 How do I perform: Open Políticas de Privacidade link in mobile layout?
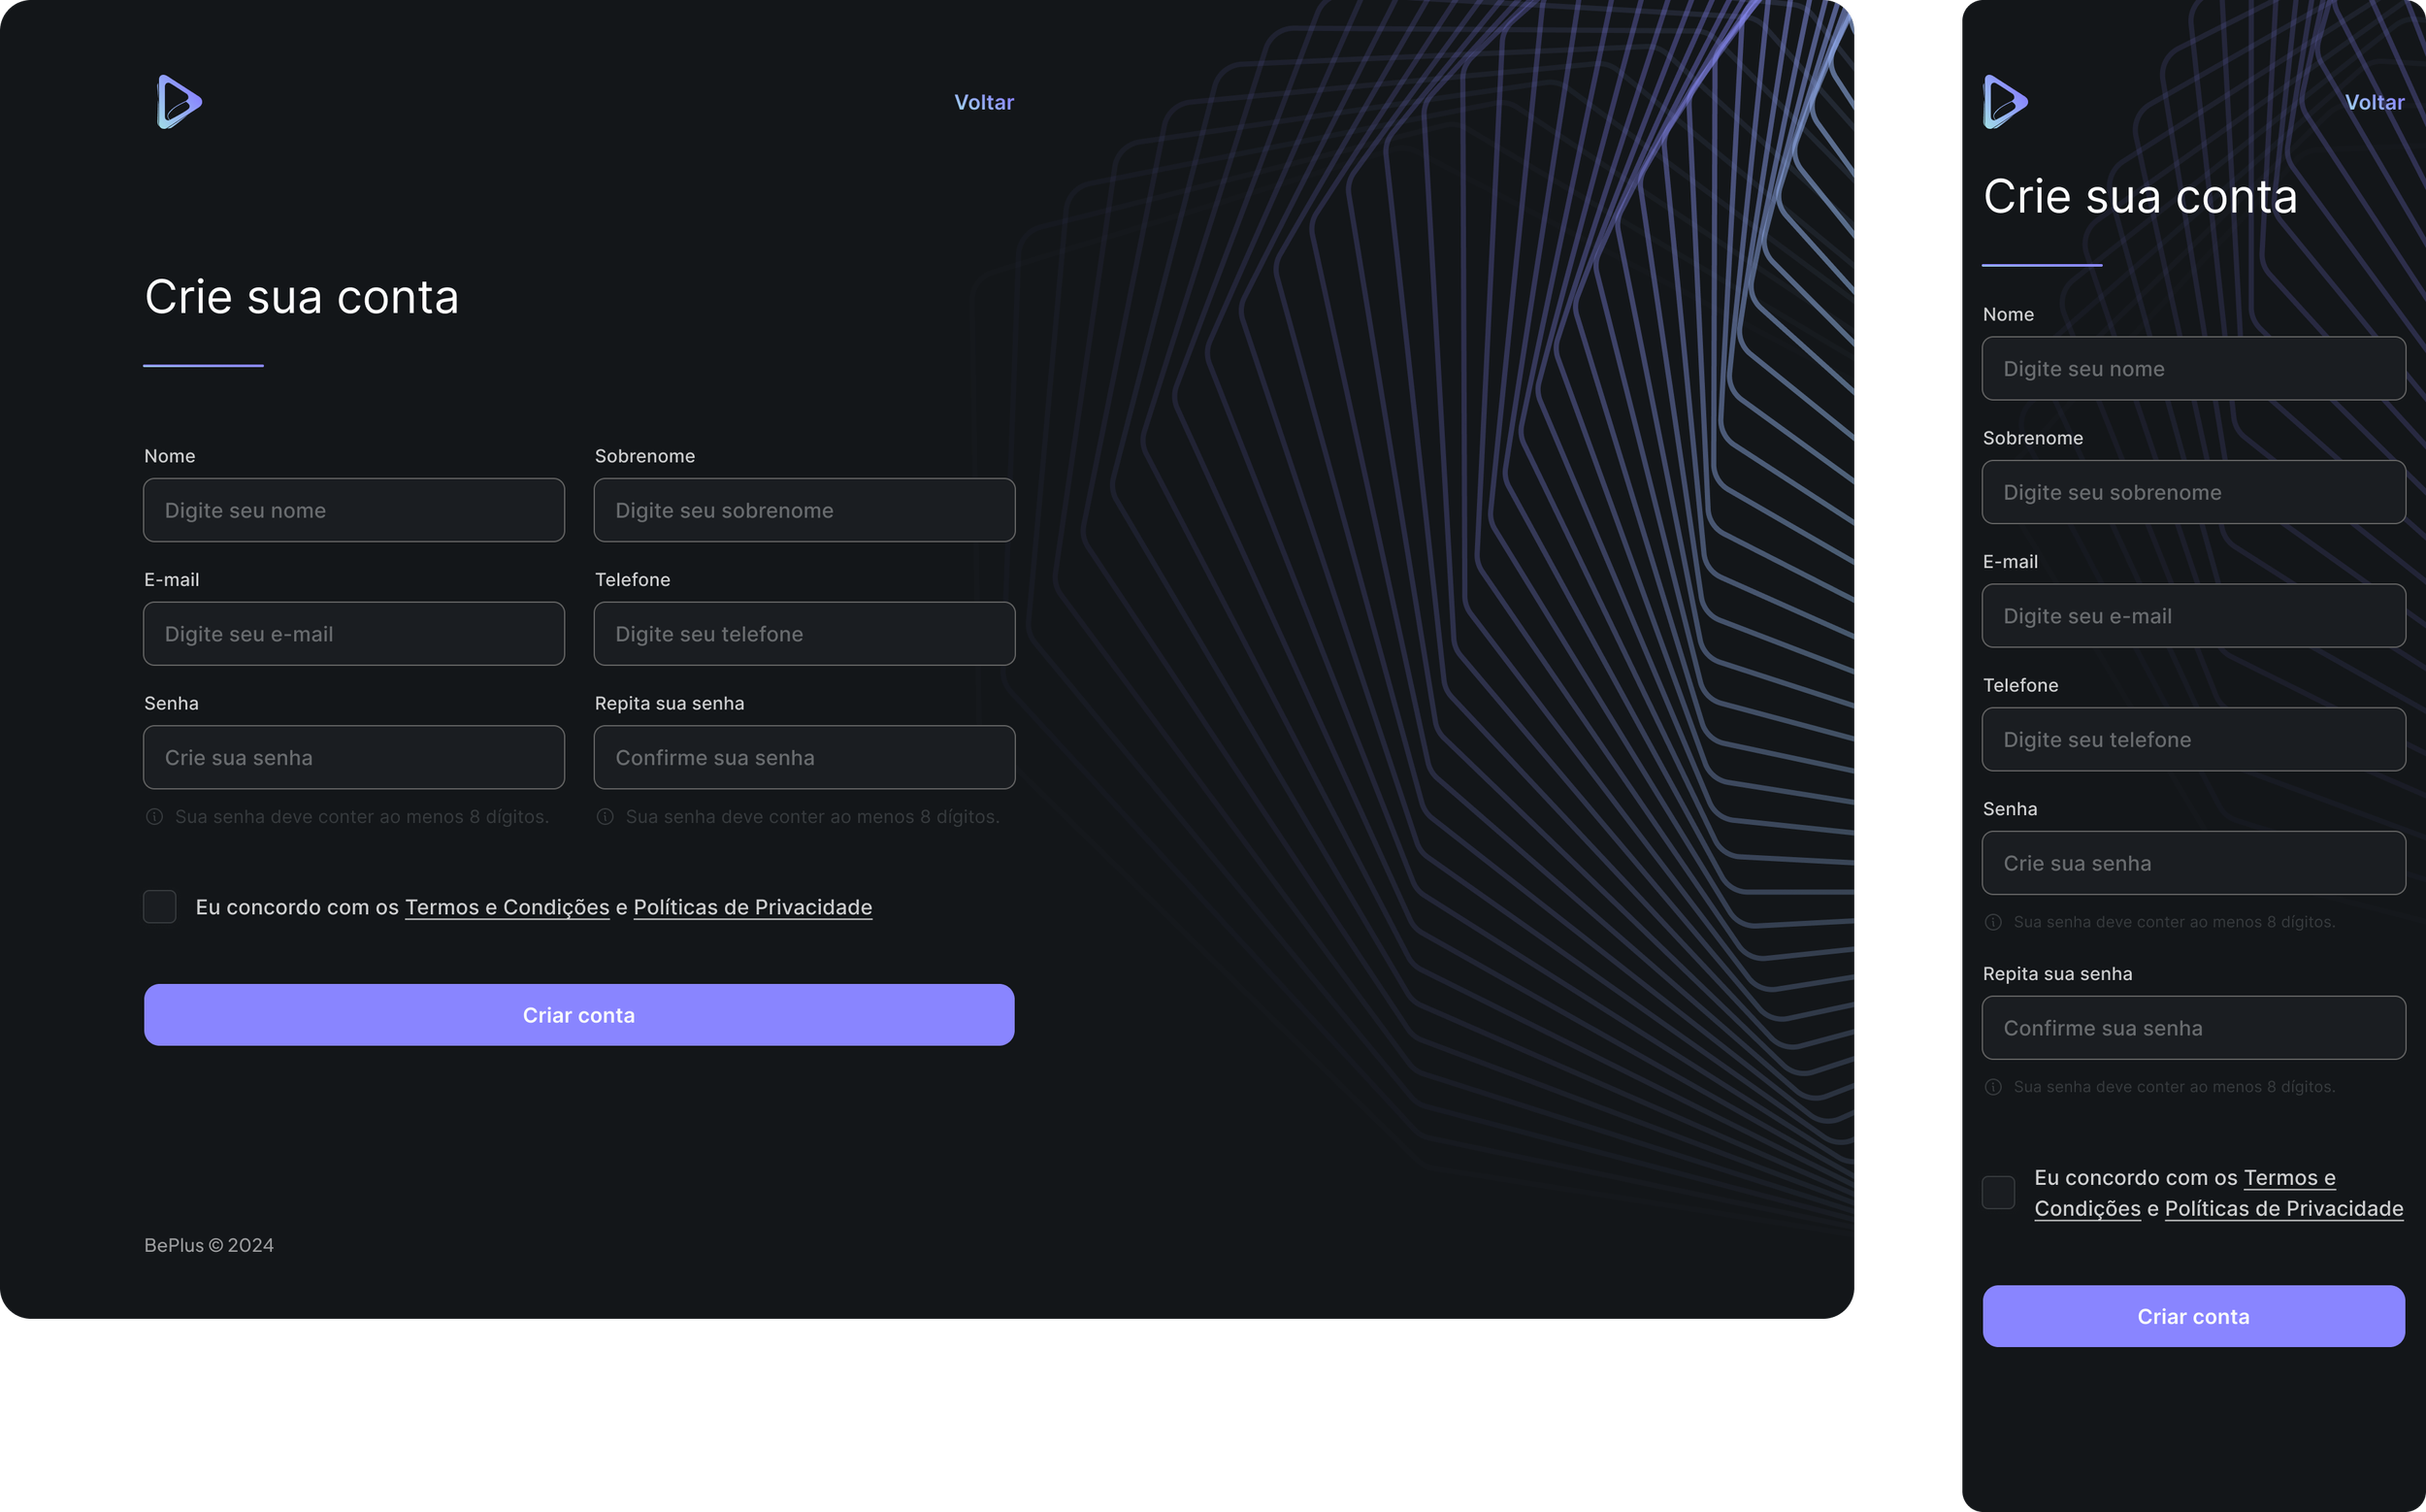2284,1208
